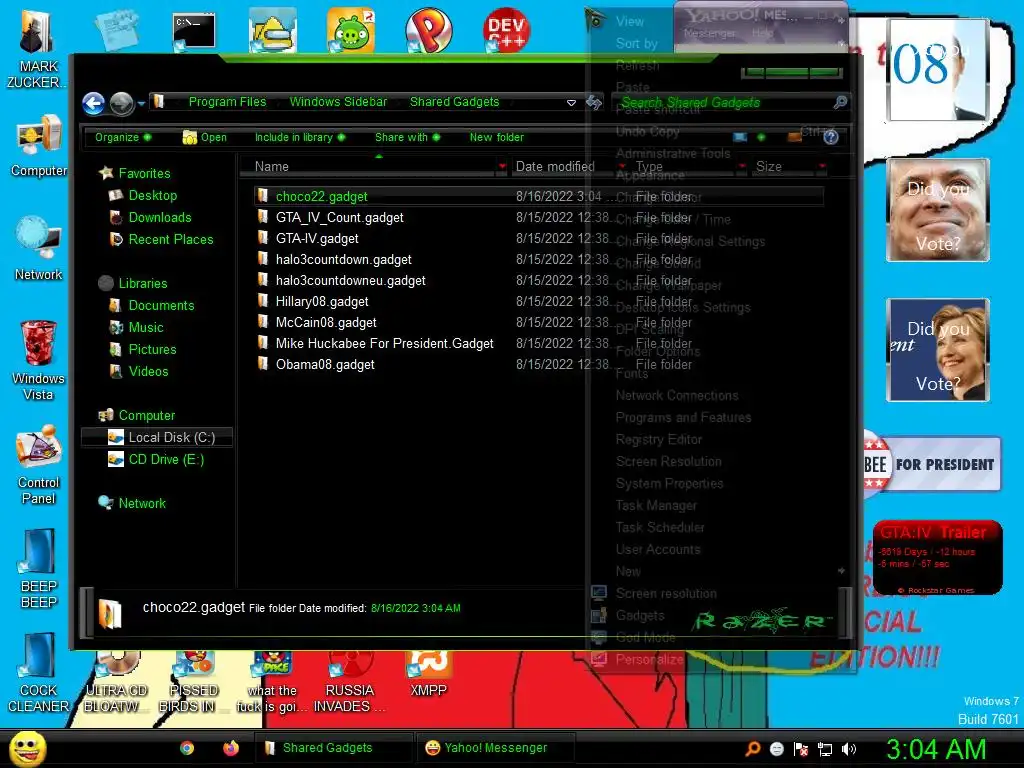The height and width of the screenshot is (768, 1024).
Task: Open the Windows Vista recycle bin icon
Action: (38, 359)
